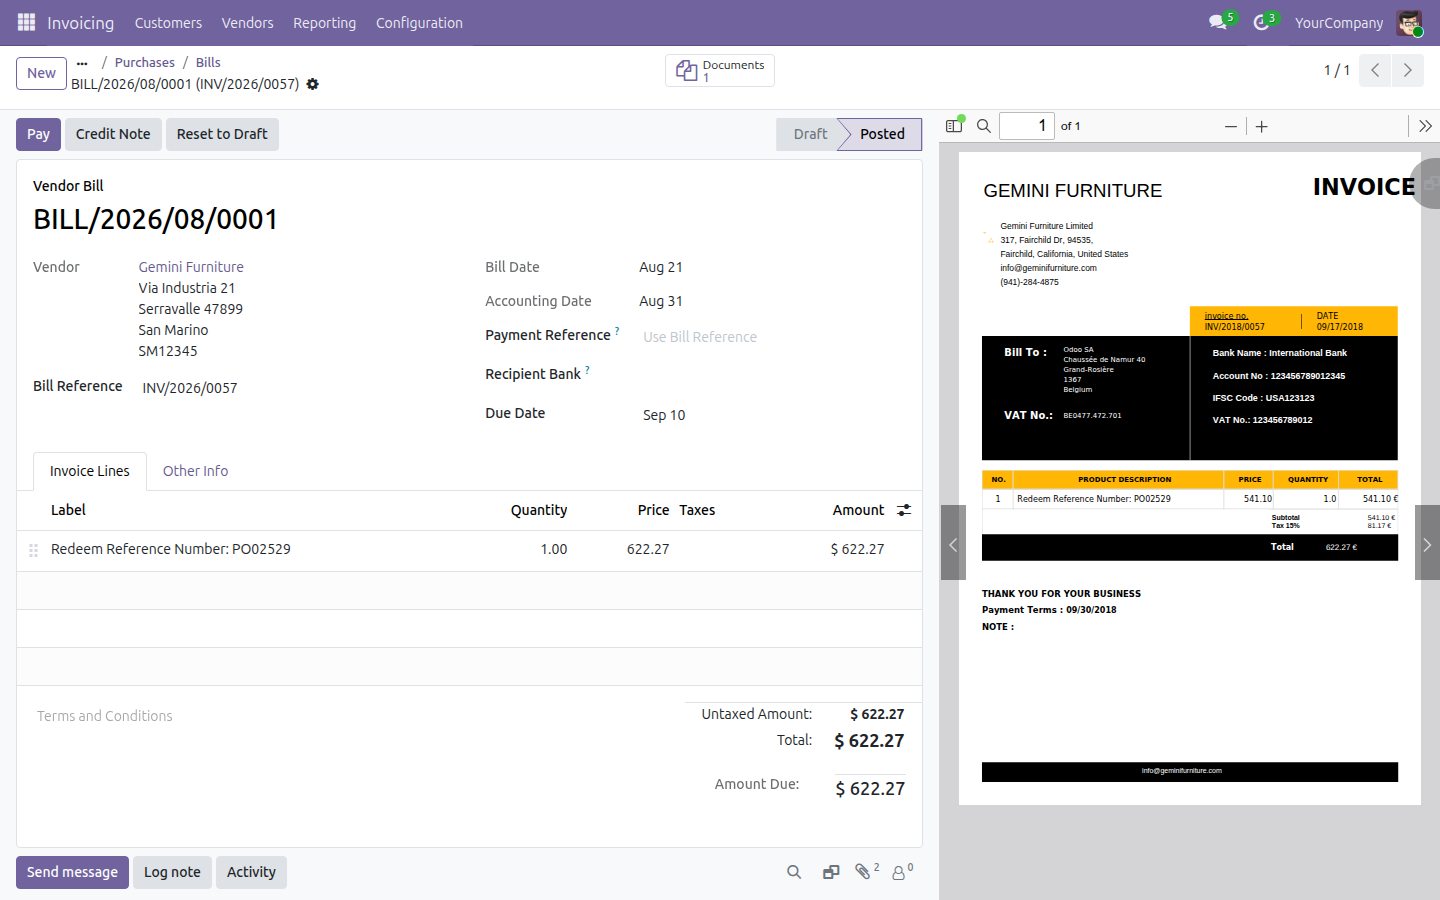
Task: Select the Draft status stage
Action: click(809, 134)
